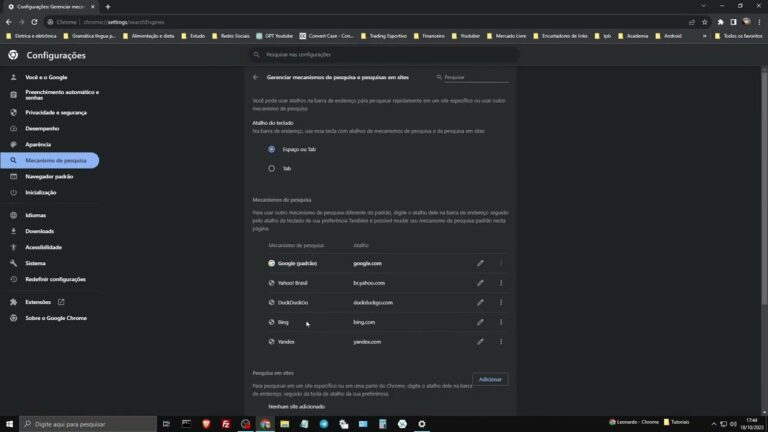Screen dimensions: 768x432
Task: Toggle the Chrome side panel icon
Action: pos(733,22)
